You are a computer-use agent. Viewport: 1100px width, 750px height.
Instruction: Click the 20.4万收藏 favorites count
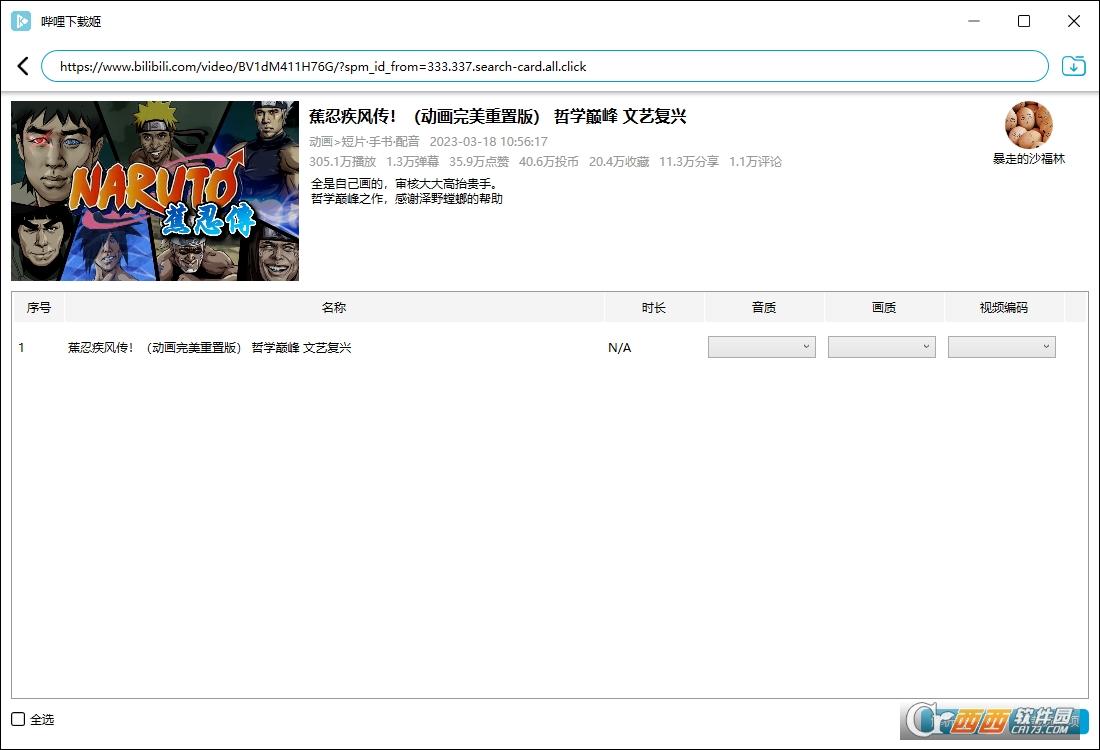pyautogui.click(x=619, y=161)
